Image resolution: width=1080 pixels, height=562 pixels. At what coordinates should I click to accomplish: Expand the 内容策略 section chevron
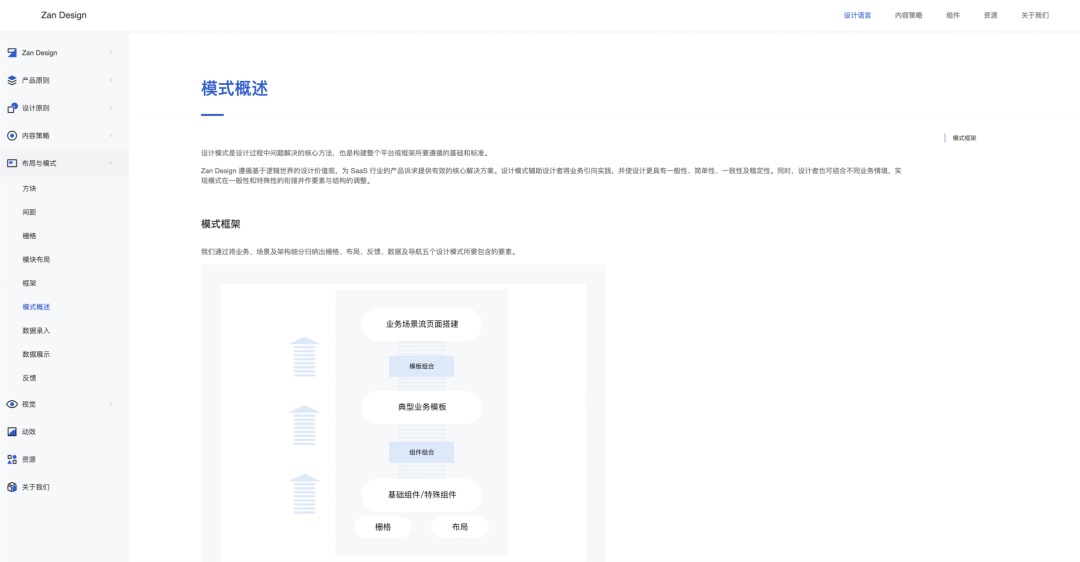(111, 135)
